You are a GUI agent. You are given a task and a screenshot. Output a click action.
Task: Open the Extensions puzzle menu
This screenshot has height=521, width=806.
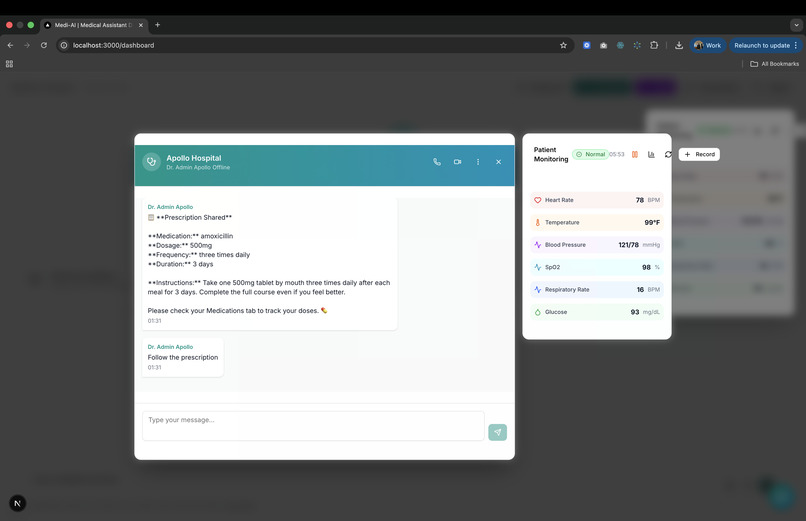(654, 45)
